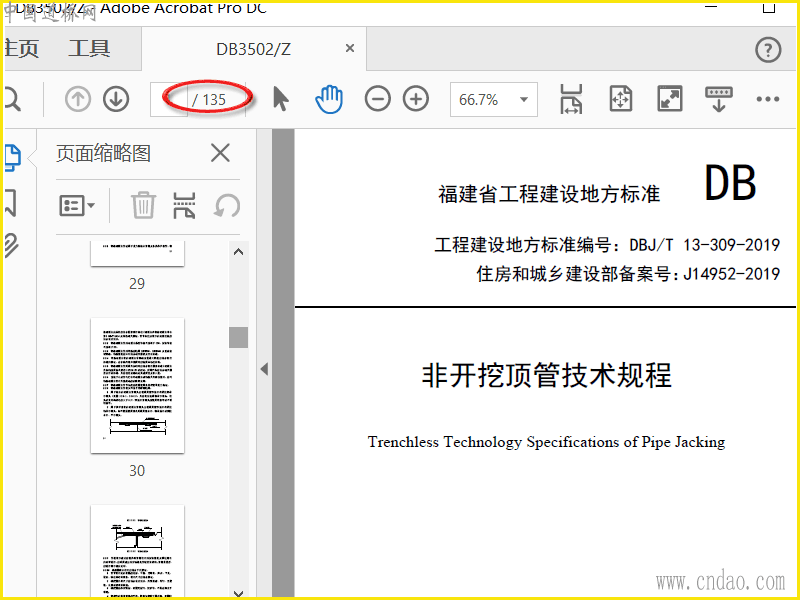
Task: Switch to the 工具 tab
Action: click(x=89, y=49)
